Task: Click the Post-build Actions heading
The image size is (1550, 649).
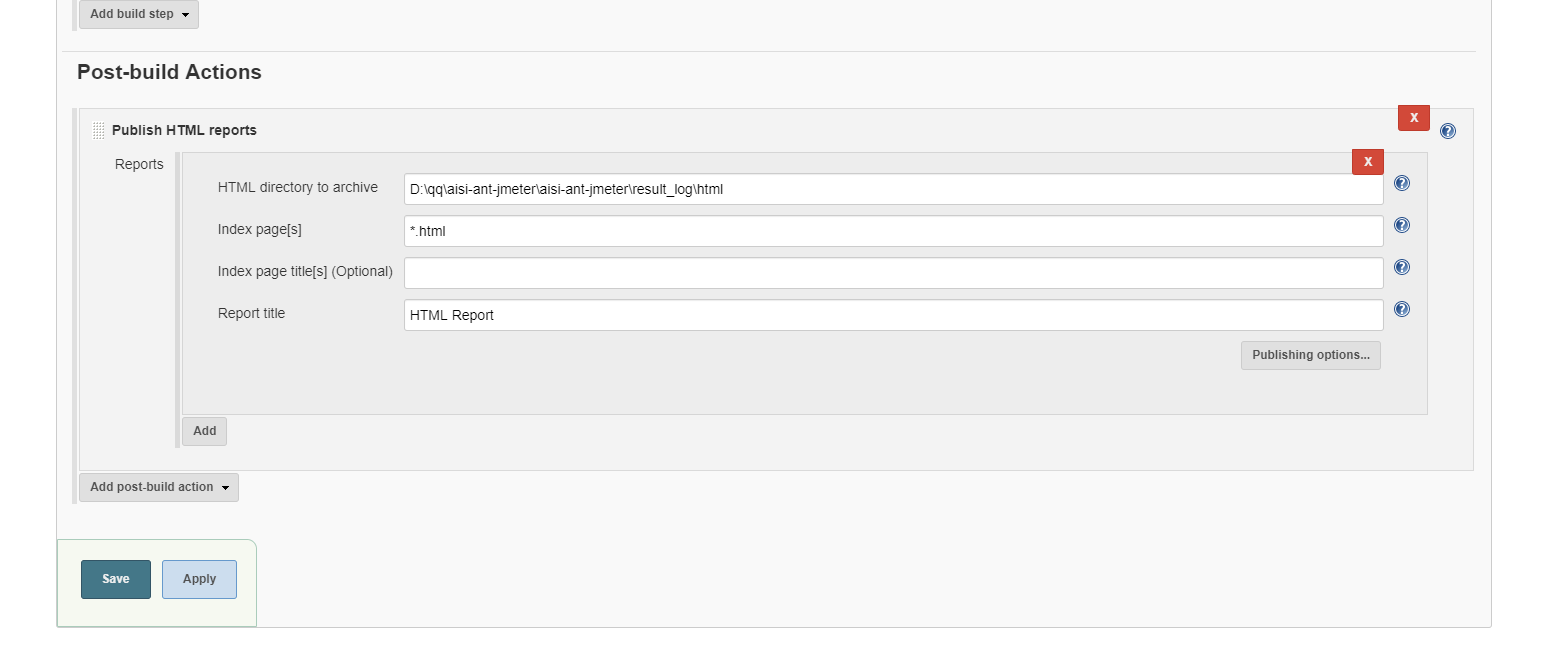Action: [x=169, y=72]
